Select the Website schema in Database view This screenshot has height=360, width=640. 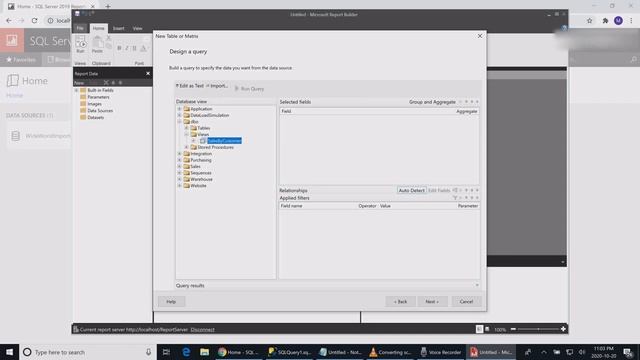(x=198, y=186)
